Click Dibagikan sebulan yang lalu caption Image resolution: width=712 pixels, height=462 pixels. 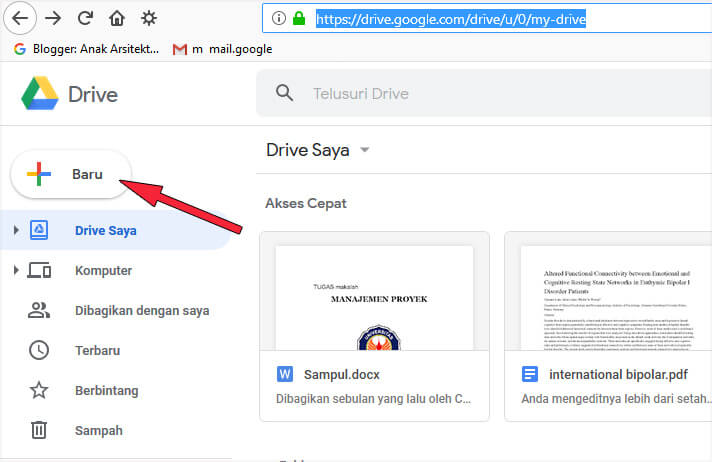point(373,398)
